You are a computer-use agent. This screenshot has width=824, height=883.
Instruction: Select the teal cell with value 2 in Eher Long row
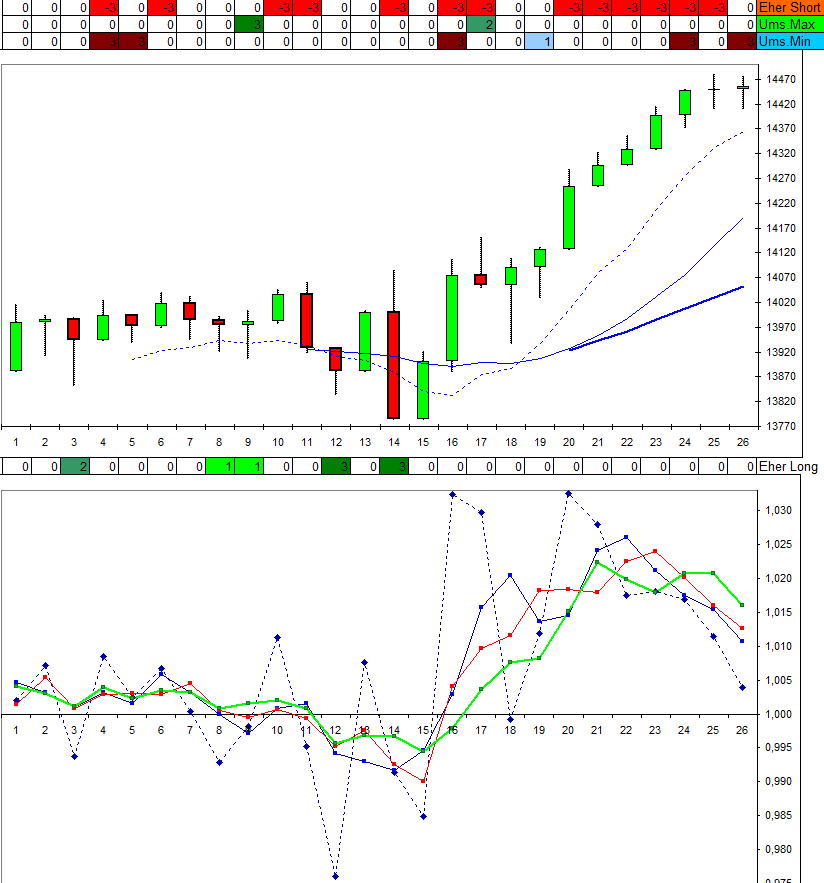point(74,466)
